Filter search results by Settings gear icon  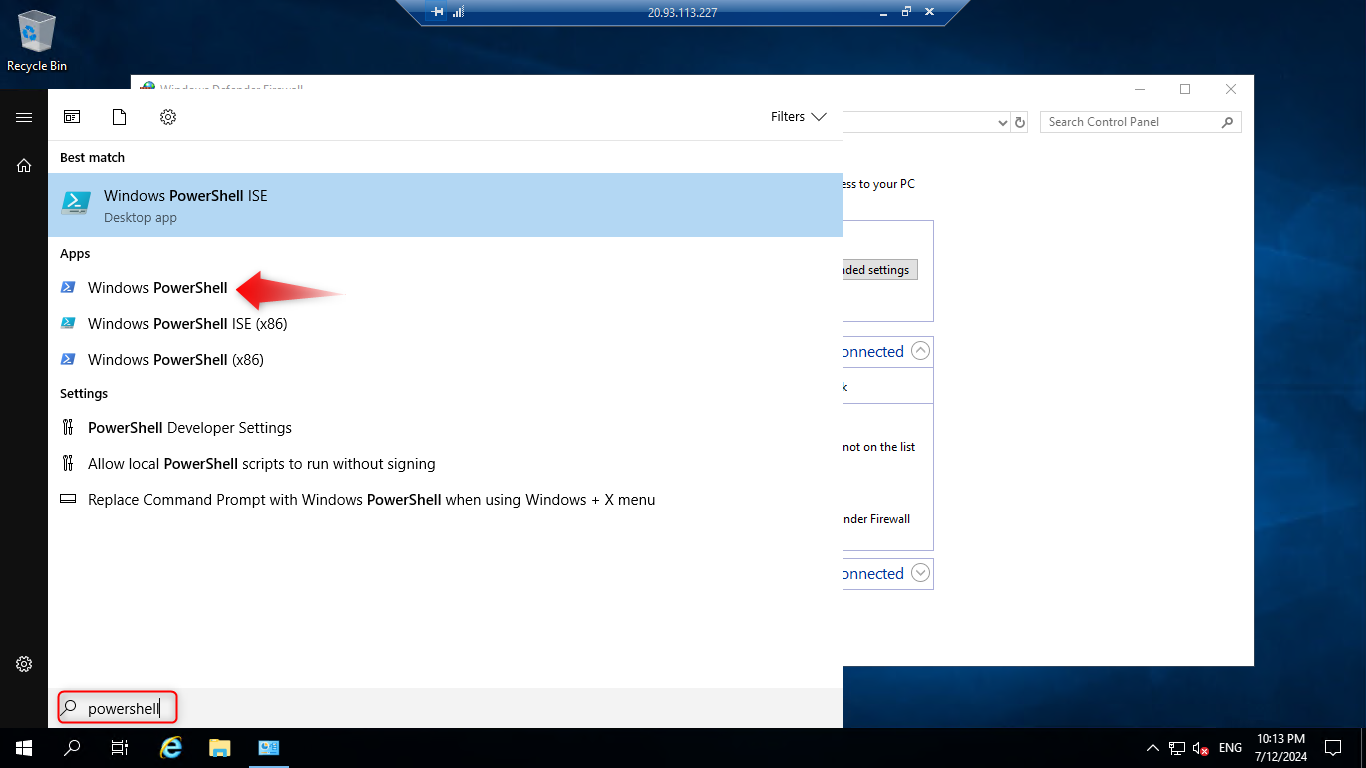(168, 117)
